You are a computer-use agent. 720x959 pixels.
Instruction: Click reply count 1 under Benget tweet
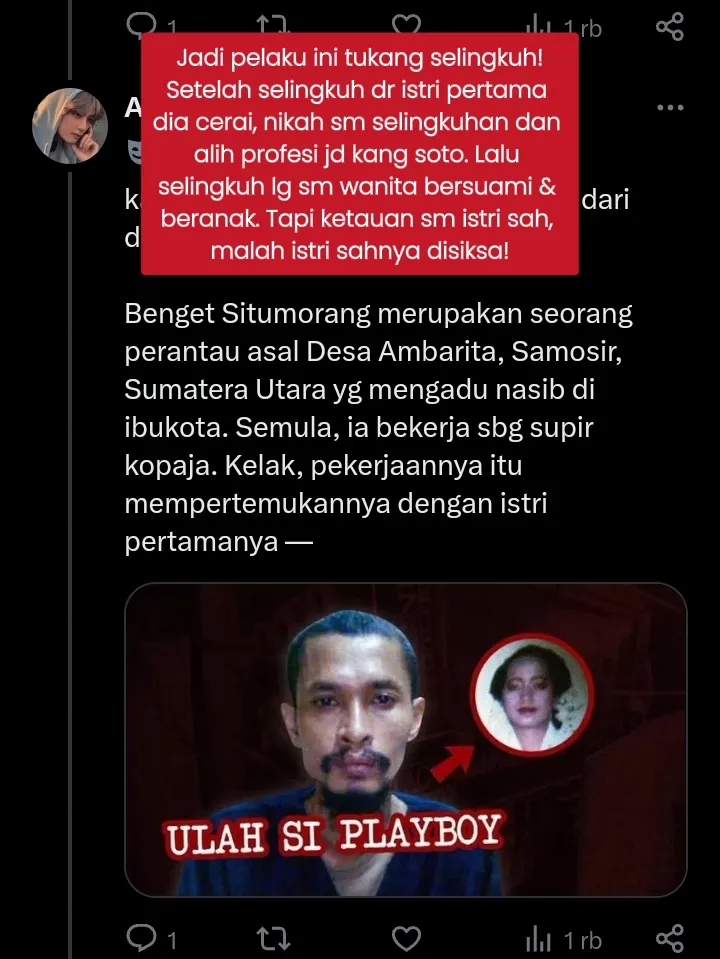pyautogui.click(x=172, y=940)
